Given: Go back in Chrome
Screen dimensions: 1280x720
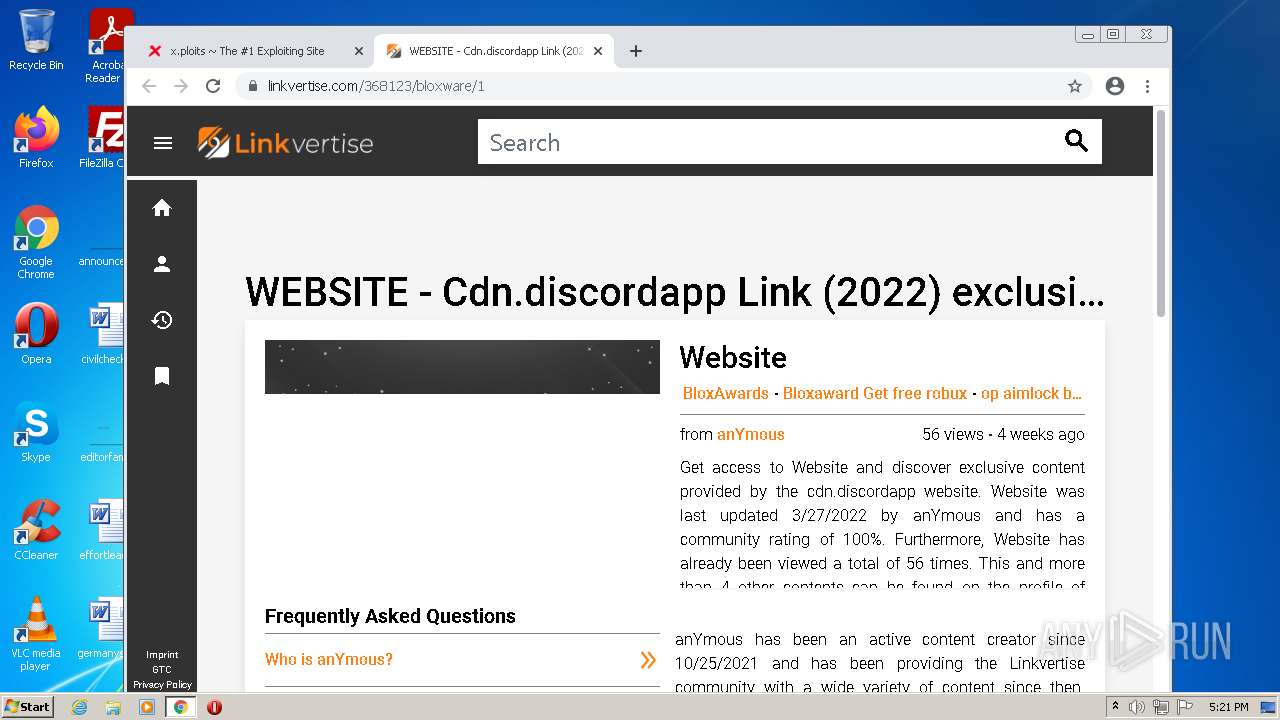Looking at the screenshot, I should tap(149, 86).
